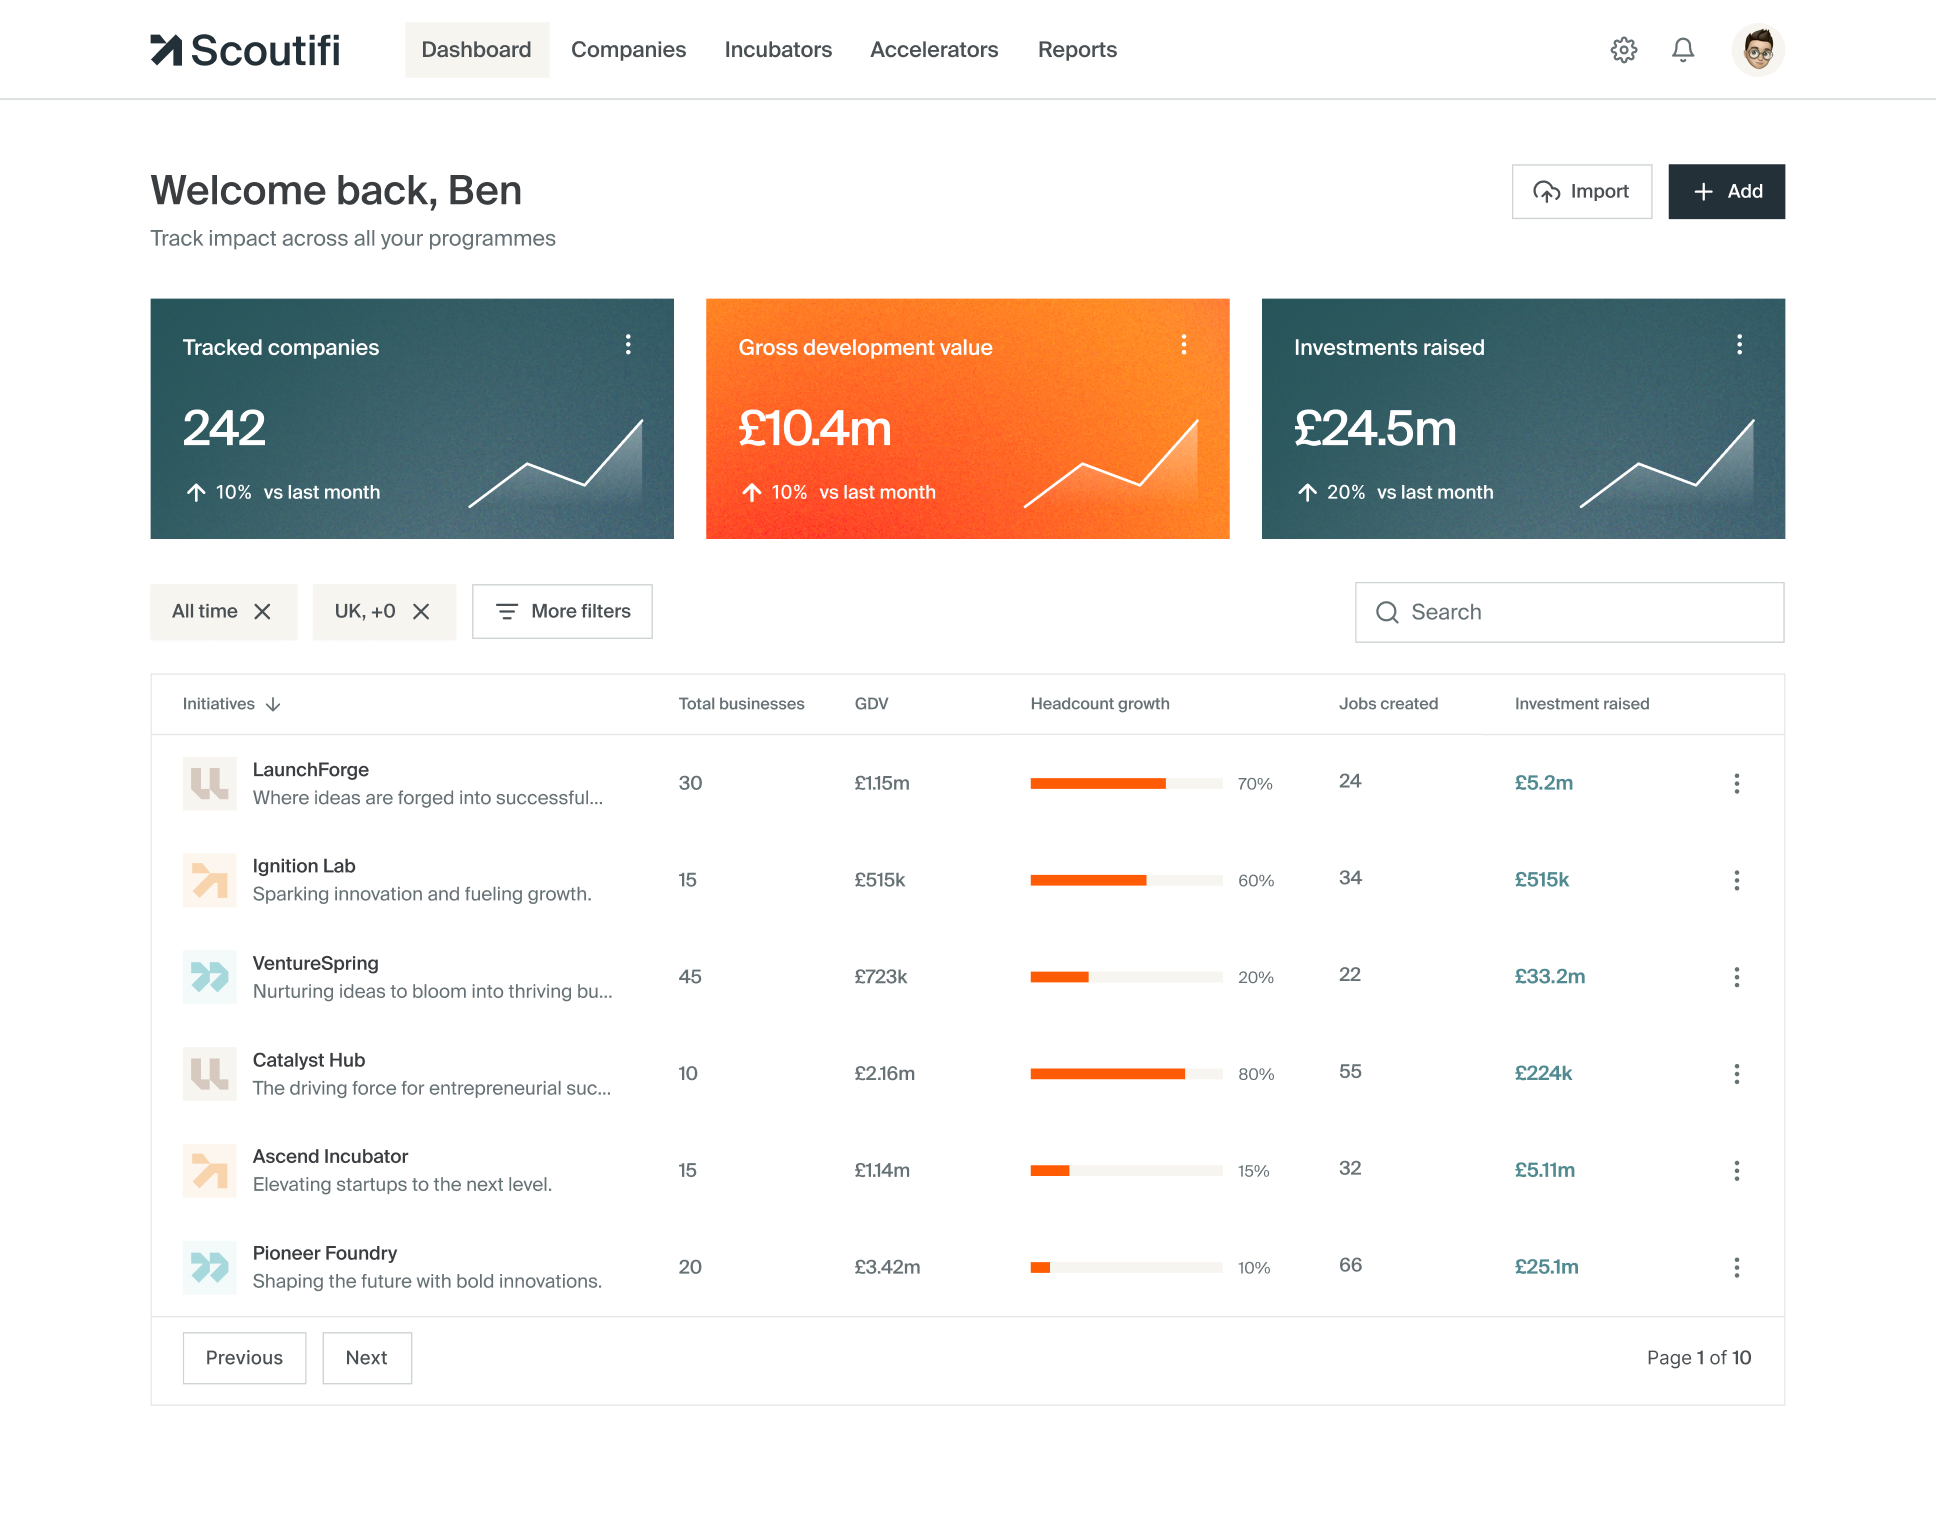Remove the All time filter chip
1936x1535 pixels.
[x=263, y=611]
